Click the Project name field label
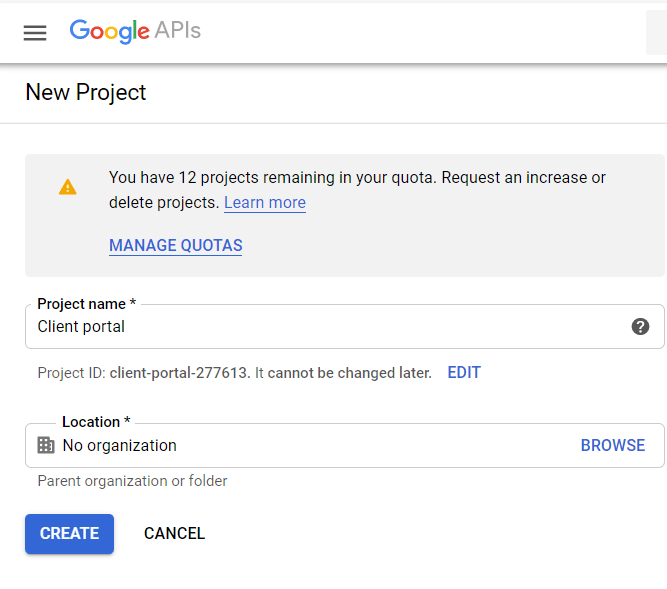Image resolution: width=667 pixels, height=589 pixels. click(x=86, y=304)
